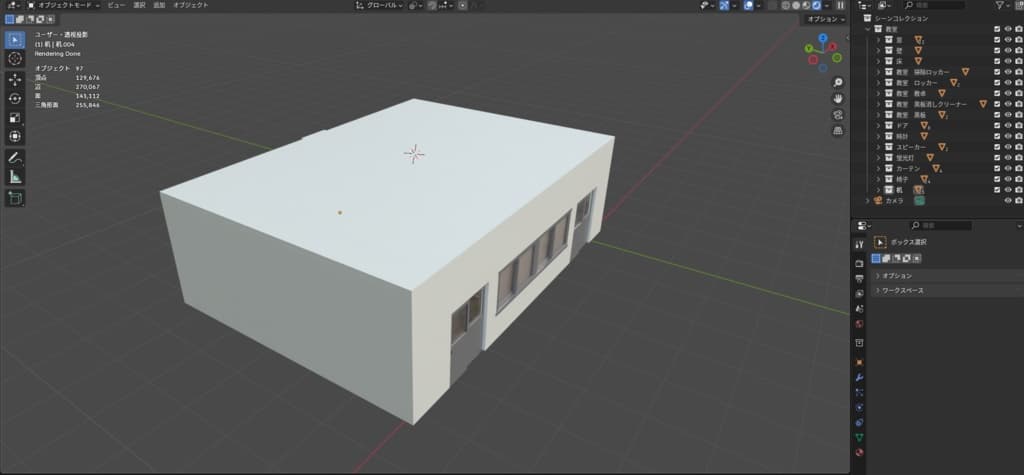
Task: Open the オブジェクトモード mode dropdown
Action: coord(62,5)
